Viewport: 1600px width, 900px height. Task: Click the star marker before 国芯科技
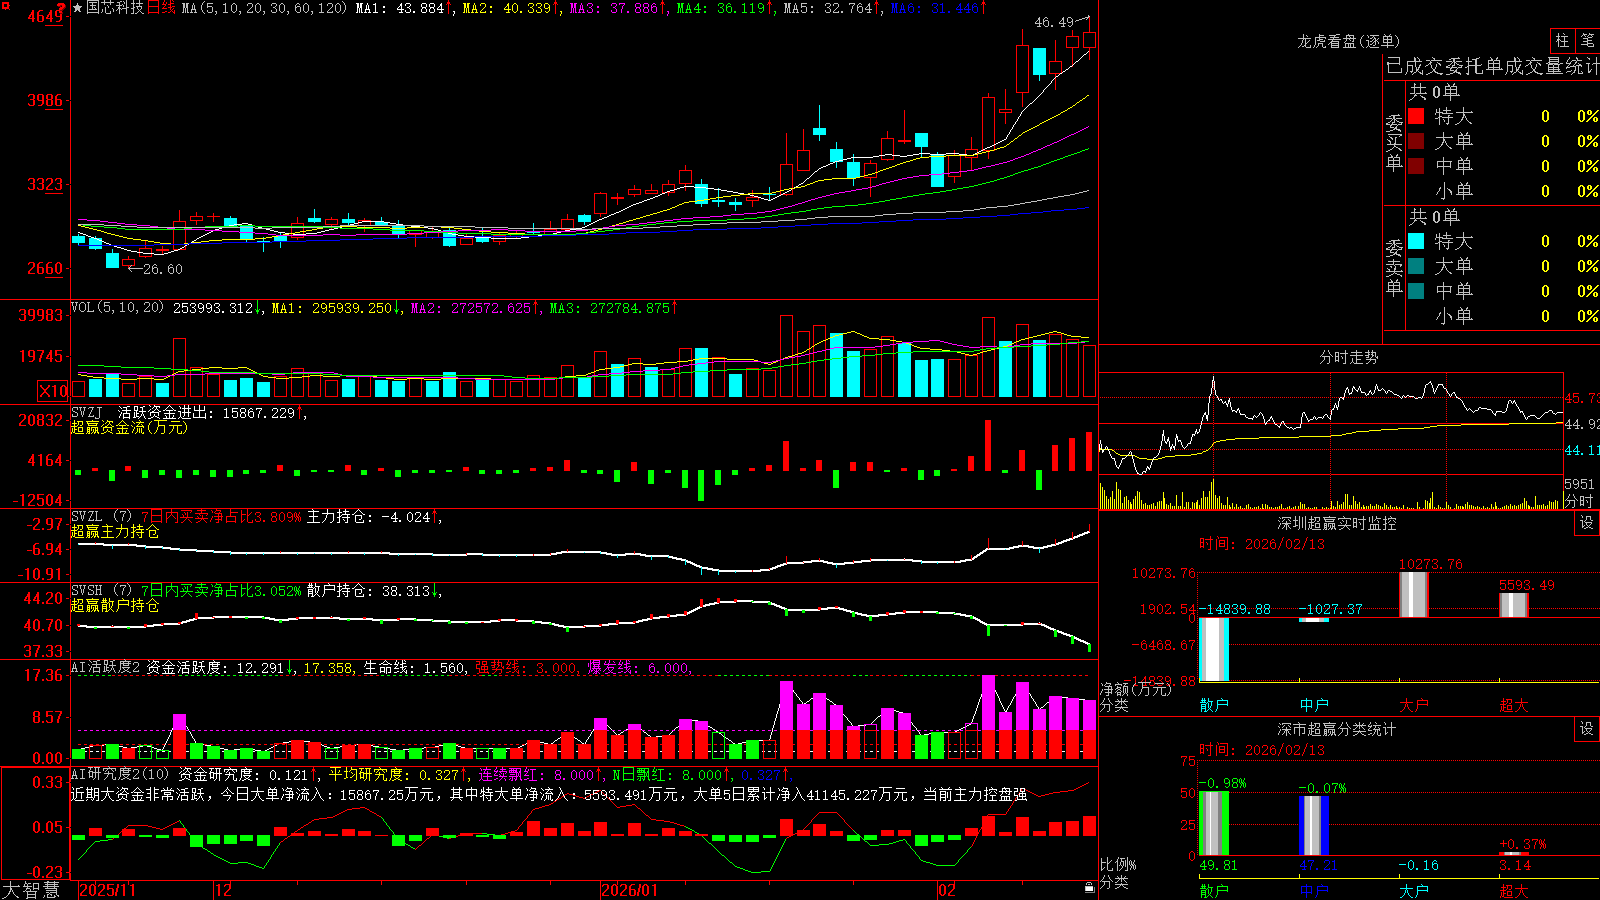point(77,8)
